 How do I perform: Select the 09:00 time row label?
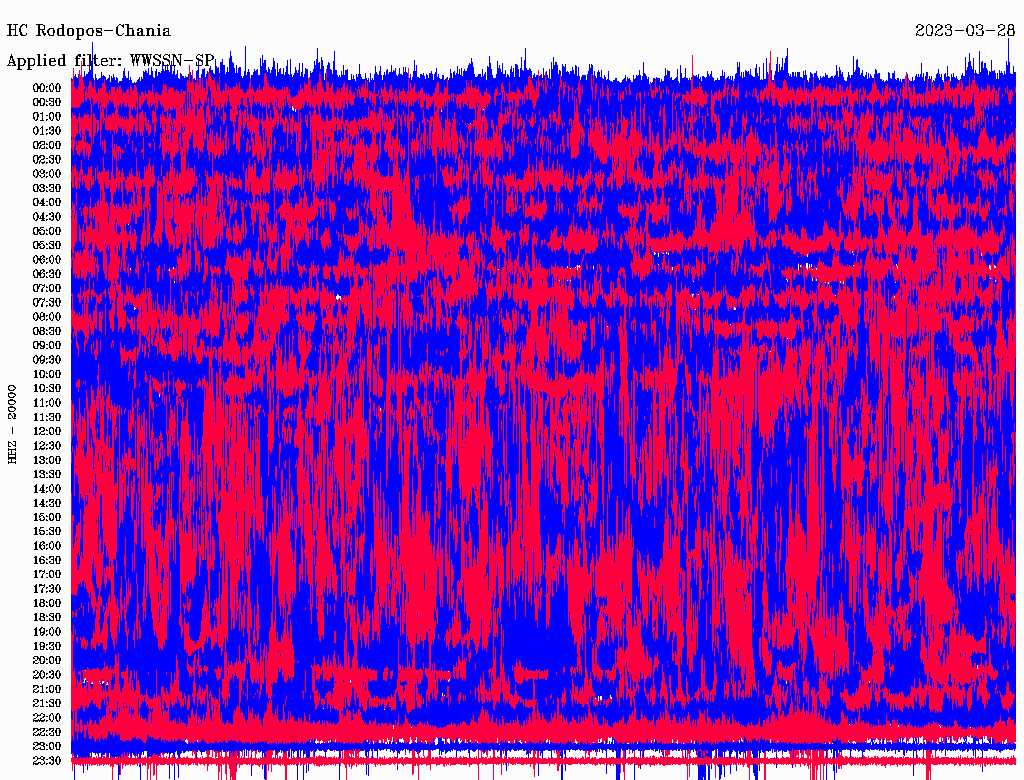click(x=47, y=345)
